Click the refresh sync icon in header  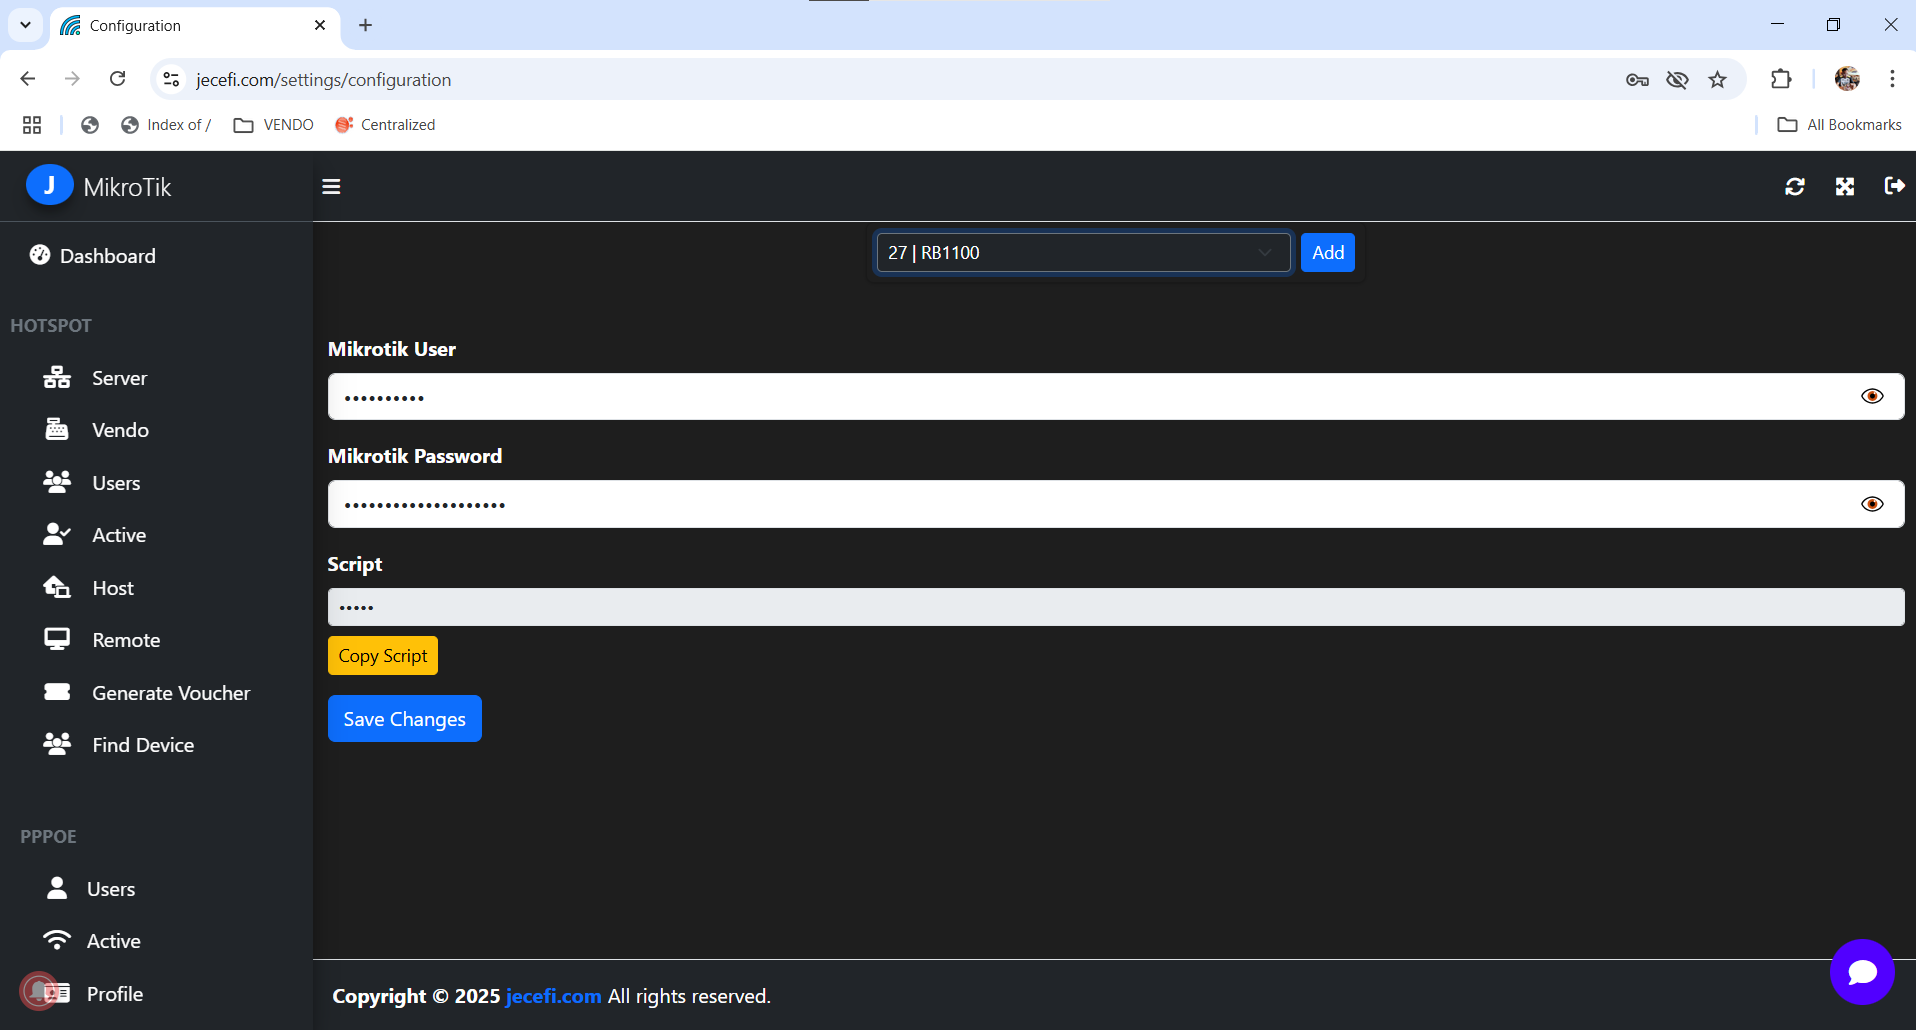[x=1795, y=186]
